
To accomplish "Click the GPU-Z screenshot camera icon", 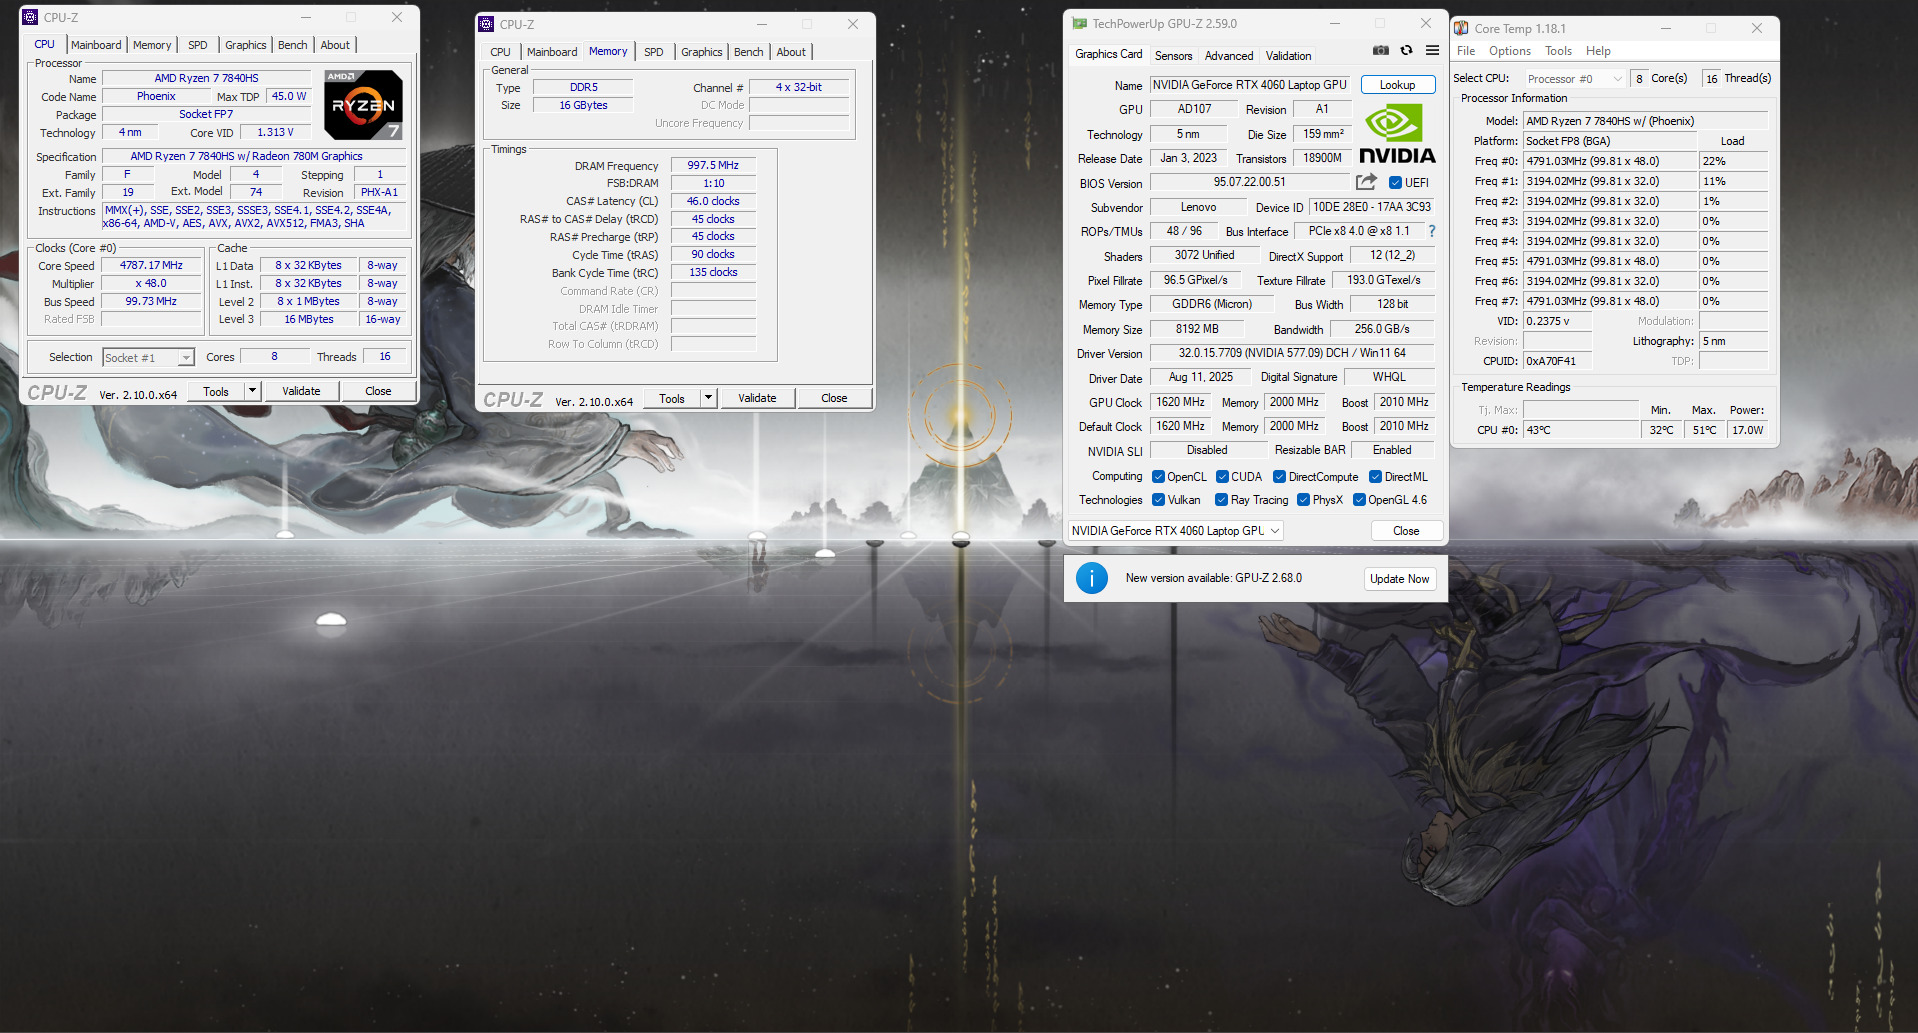I will [x=1380, y=51].
